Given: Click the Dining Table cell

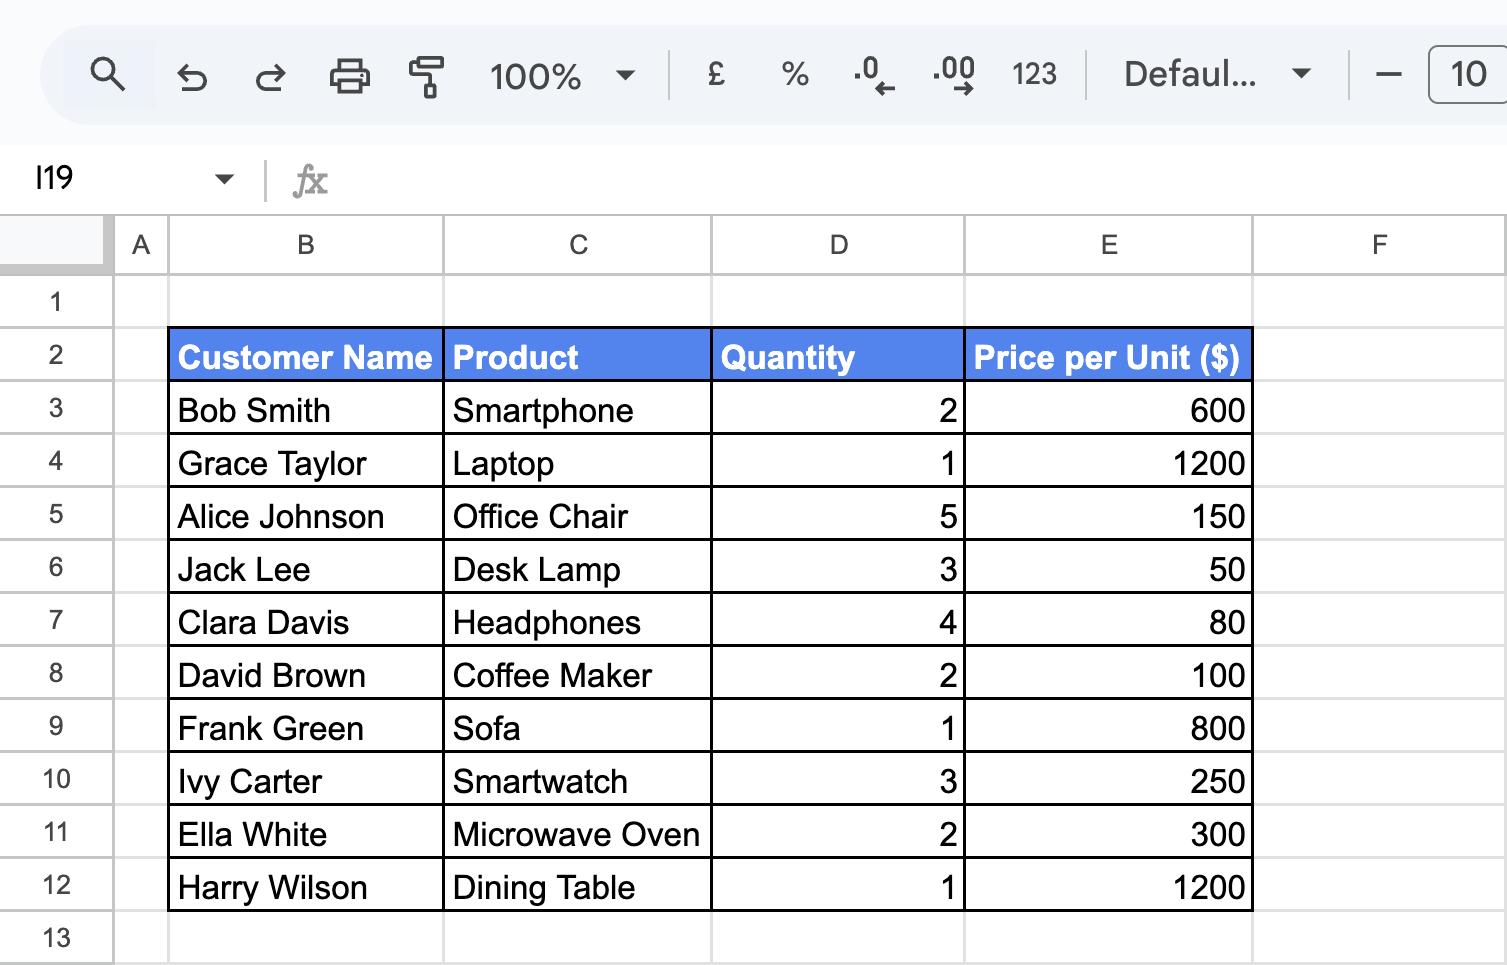Looking at the screenshot, I should tap(578, 885).
